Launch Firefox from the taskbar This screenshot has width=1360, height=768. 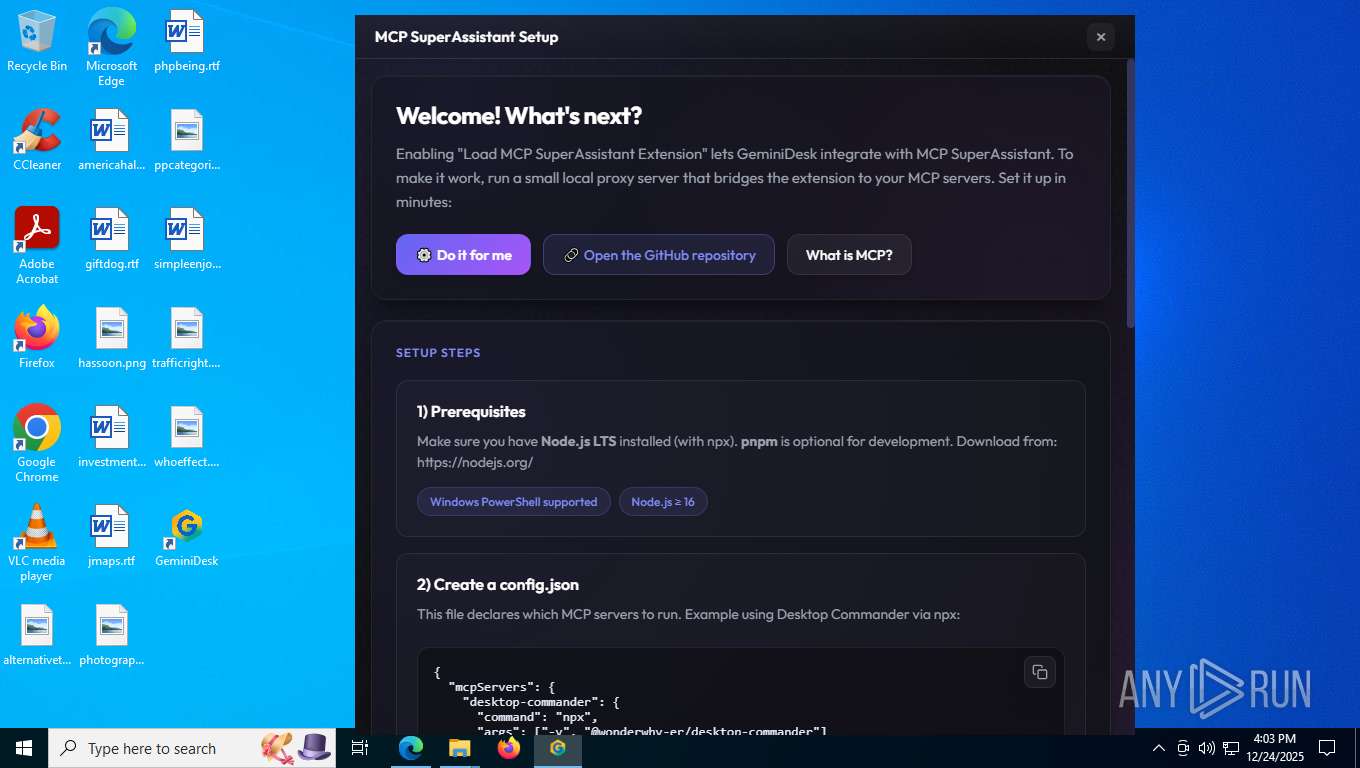point(509,748)
